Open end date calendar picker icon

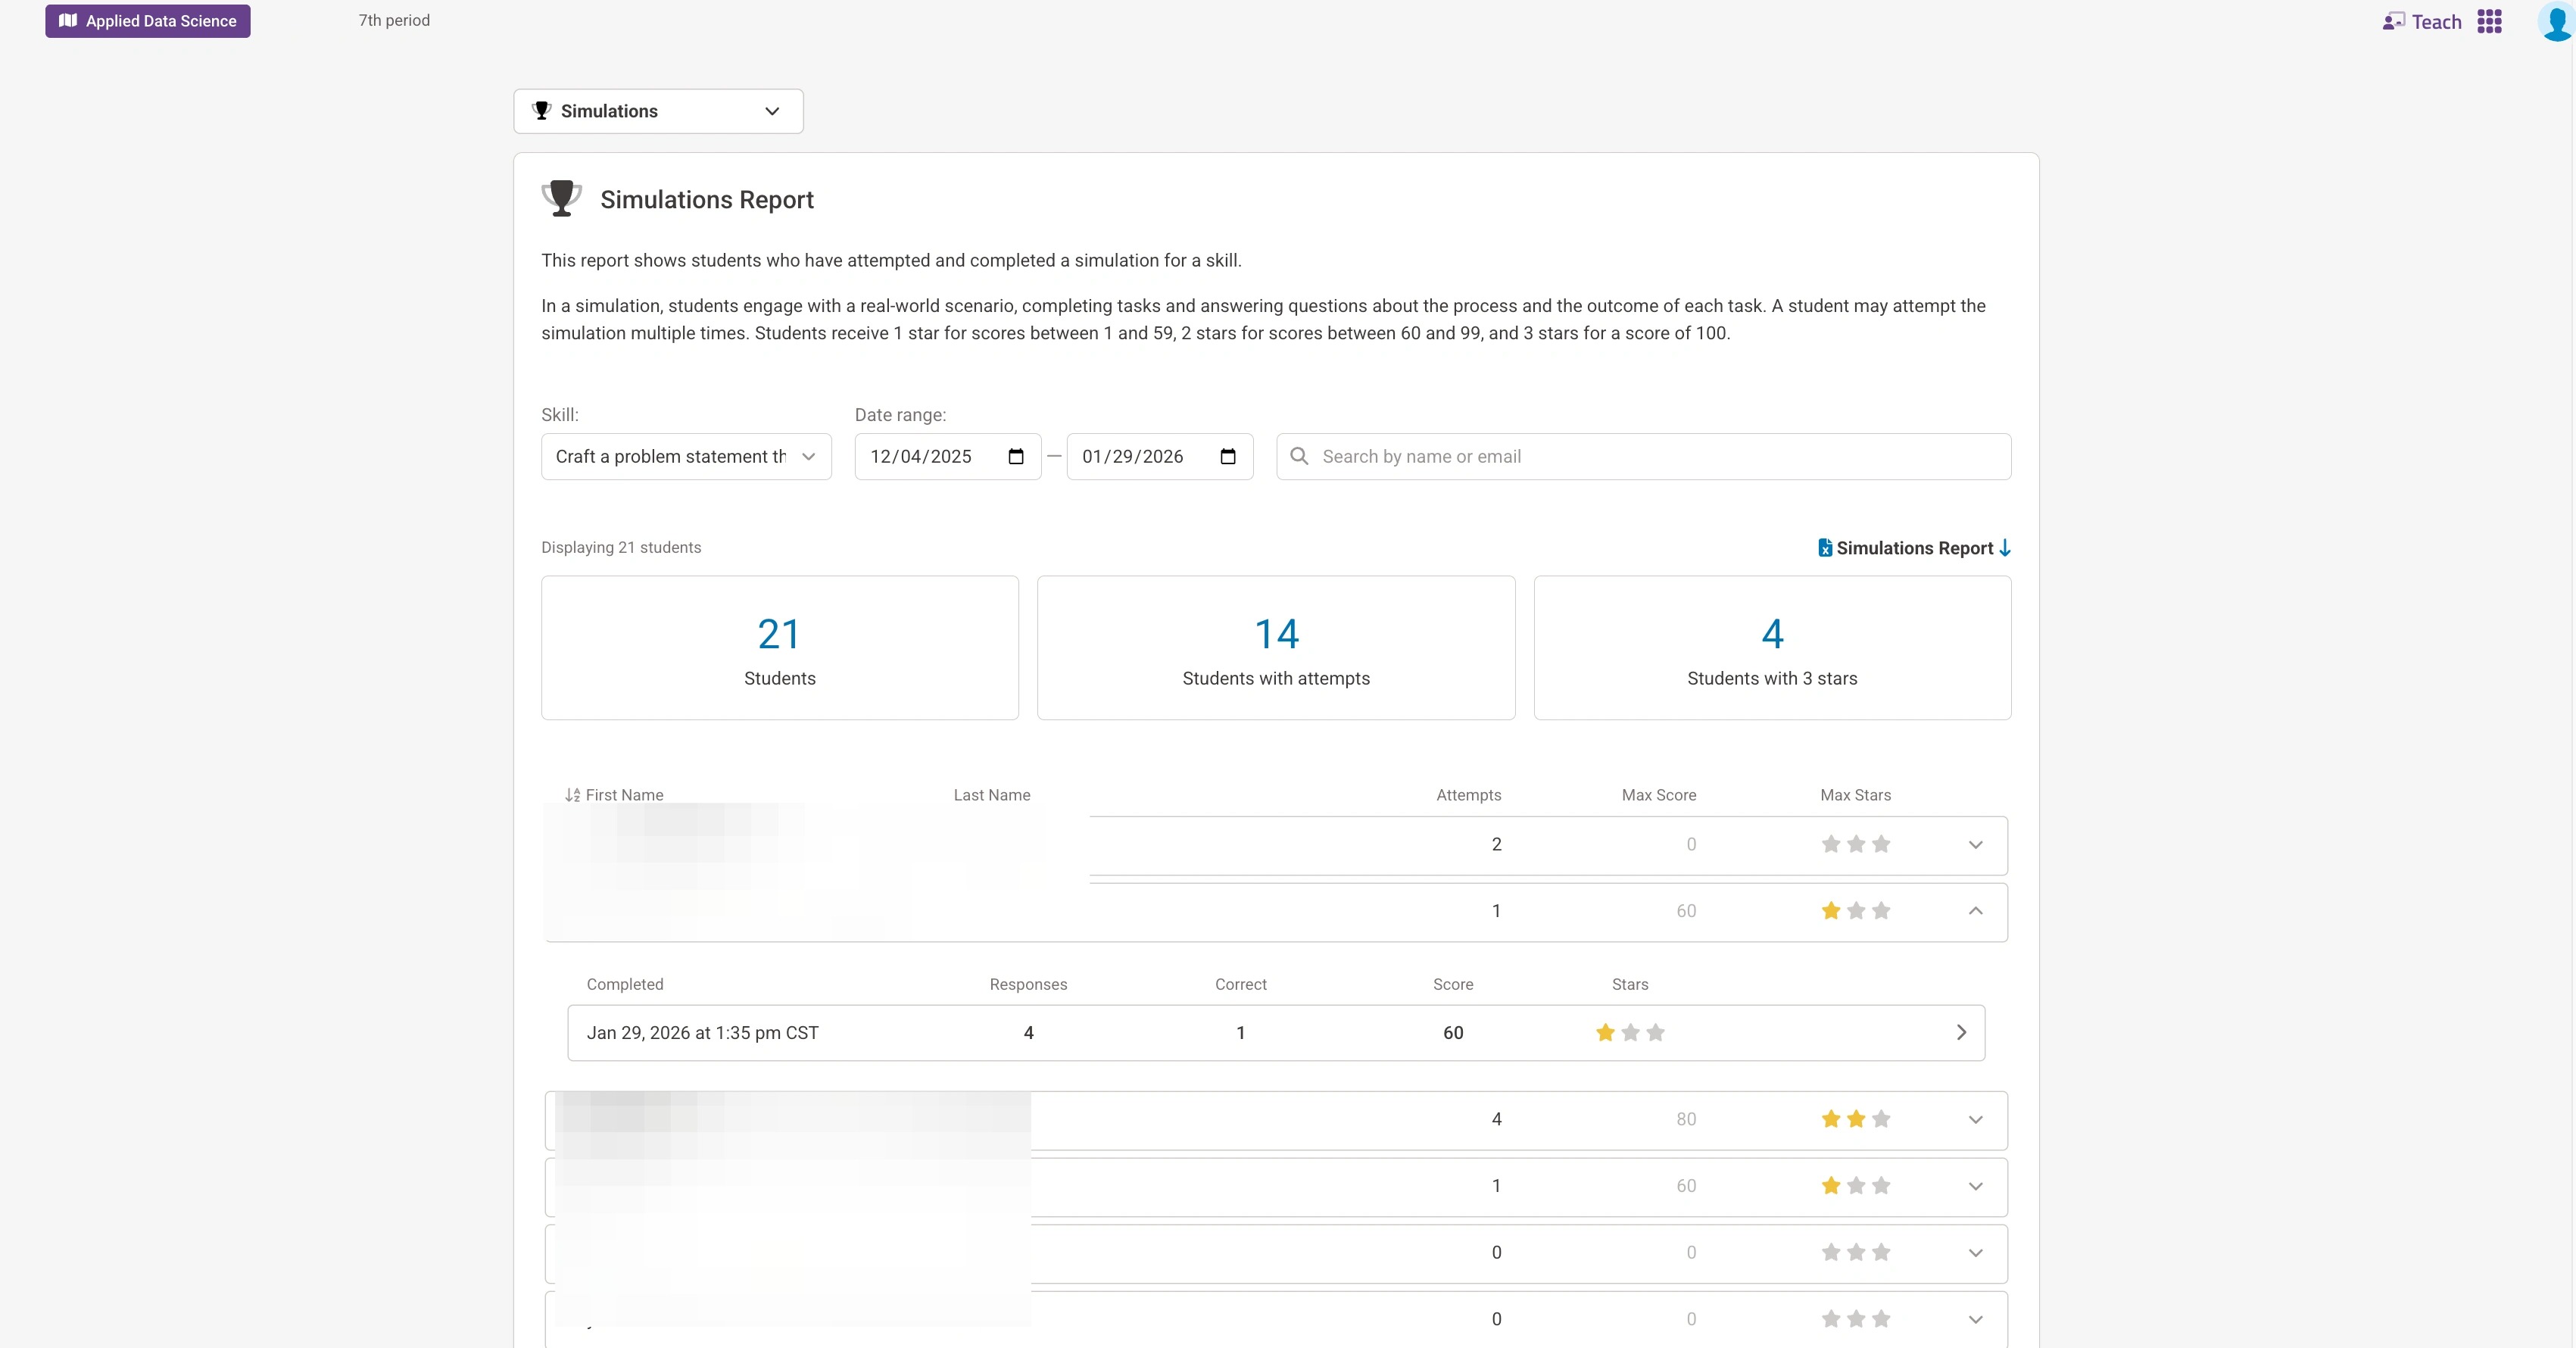pyautogui.click(x=1228, y=457)
